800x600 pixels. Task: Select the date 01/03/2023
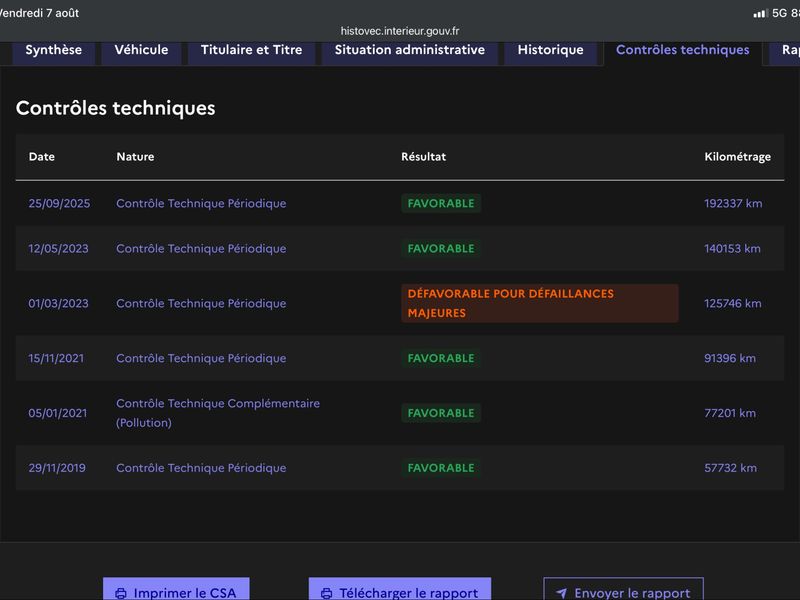pos(58,304)
